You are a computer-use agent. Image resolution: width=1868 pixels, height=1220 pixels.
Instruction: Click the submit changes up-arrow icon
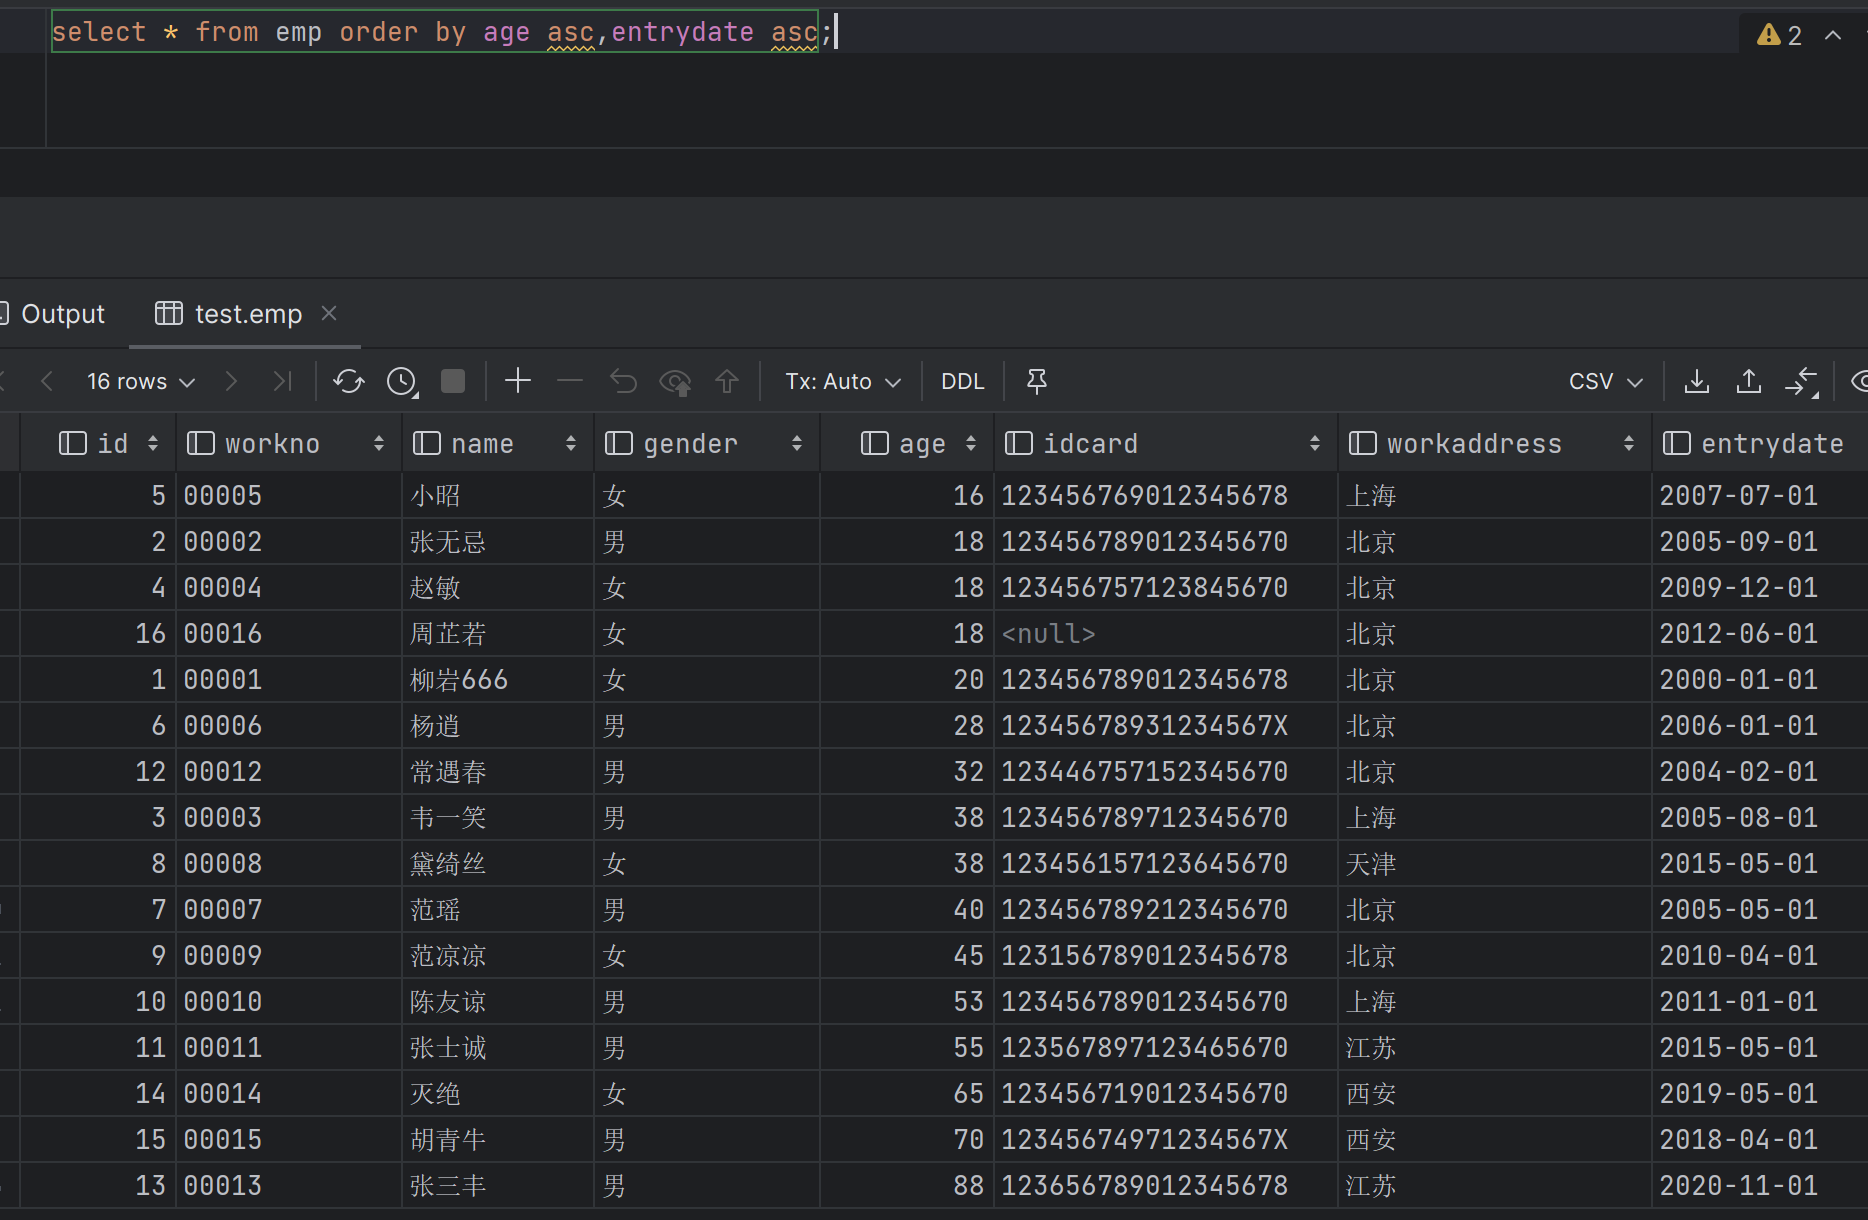(x=727, y=381)
